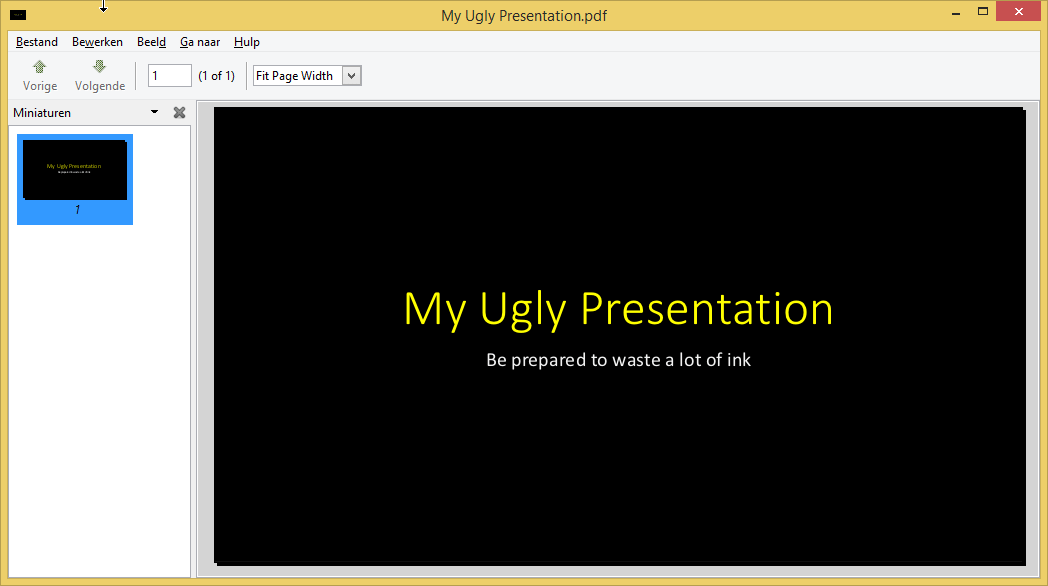Open the Ga naar menu
Viewport: 1048px width, 586px height.
point(199,42)
